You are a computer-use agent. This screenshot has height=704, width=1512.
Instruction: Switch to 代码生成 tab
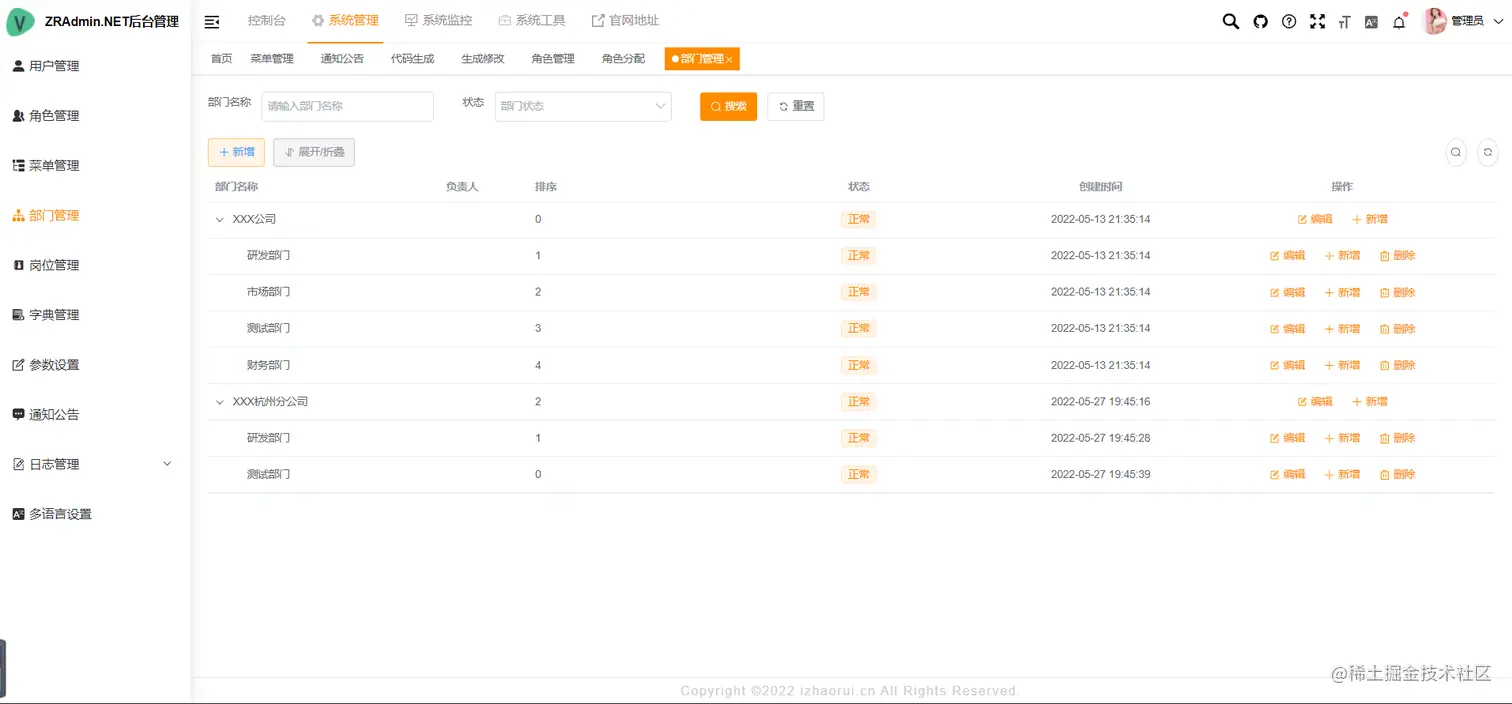coord(412,59)
